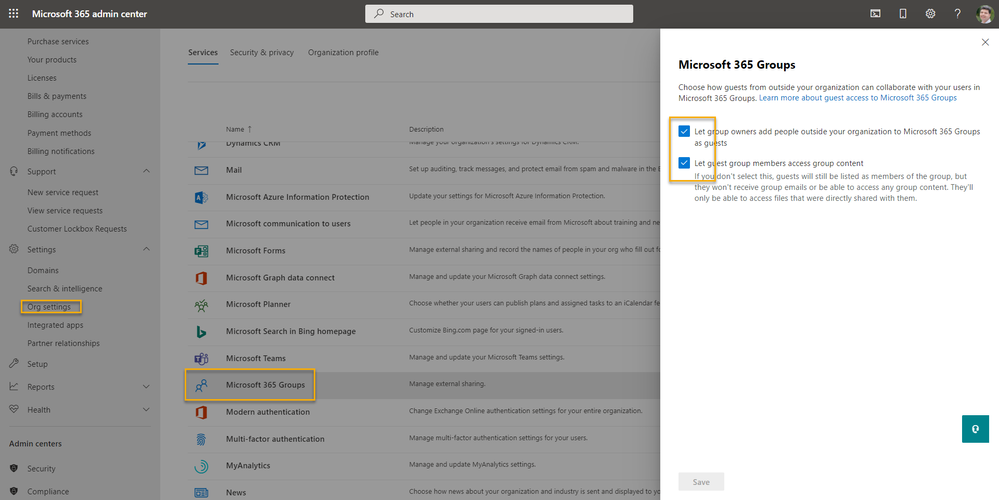Screen dimensions: 999x500
Task: Click the Save button
Action: click(701, 482)
